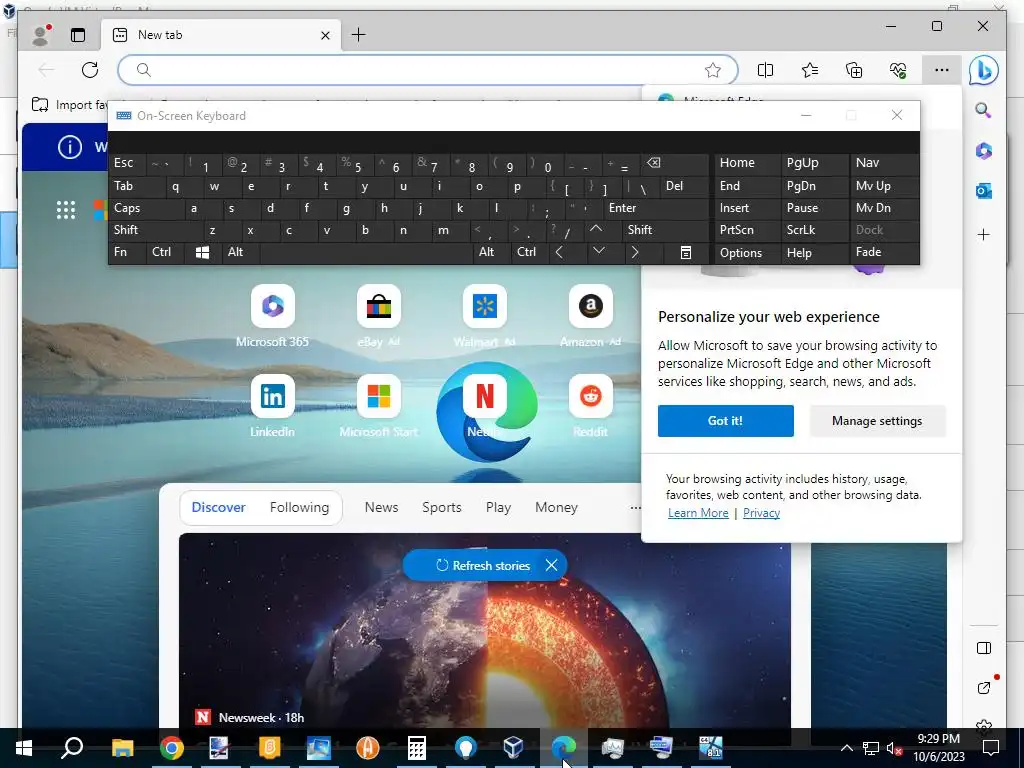Open Microsoft 365 quick link tile
1024x768 pixels.
click(272, 306)
